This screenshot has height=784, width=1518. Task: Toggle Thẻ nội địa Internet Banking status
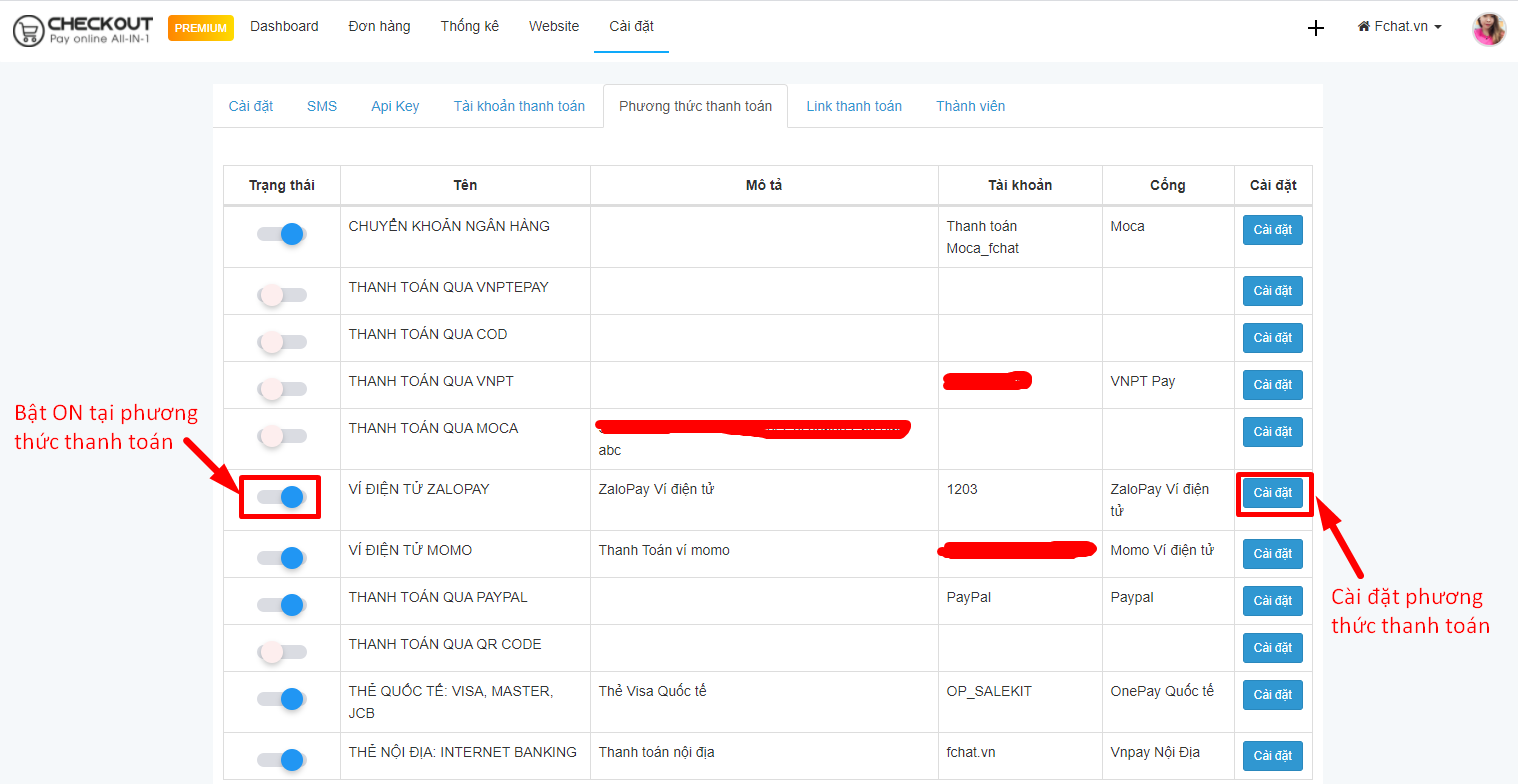[x=282, y=760]
